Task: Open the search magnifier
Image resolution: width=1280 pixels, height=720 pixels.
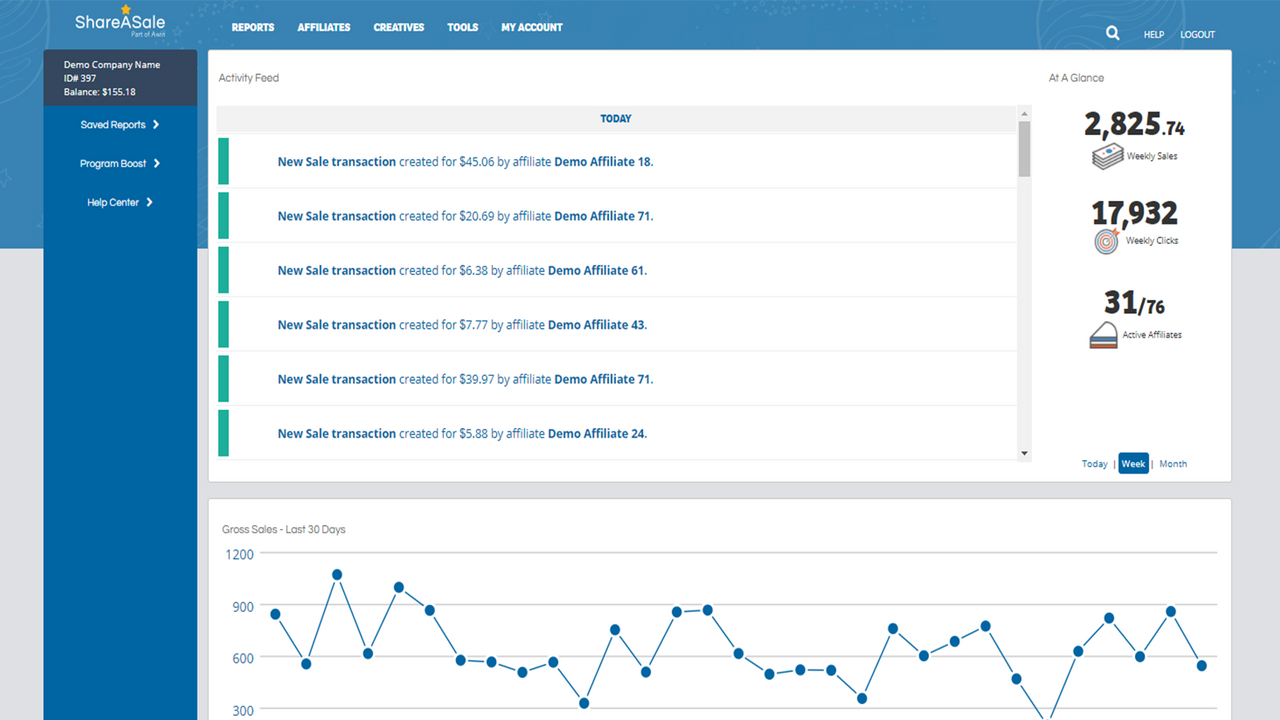Action: (1112, 33)
